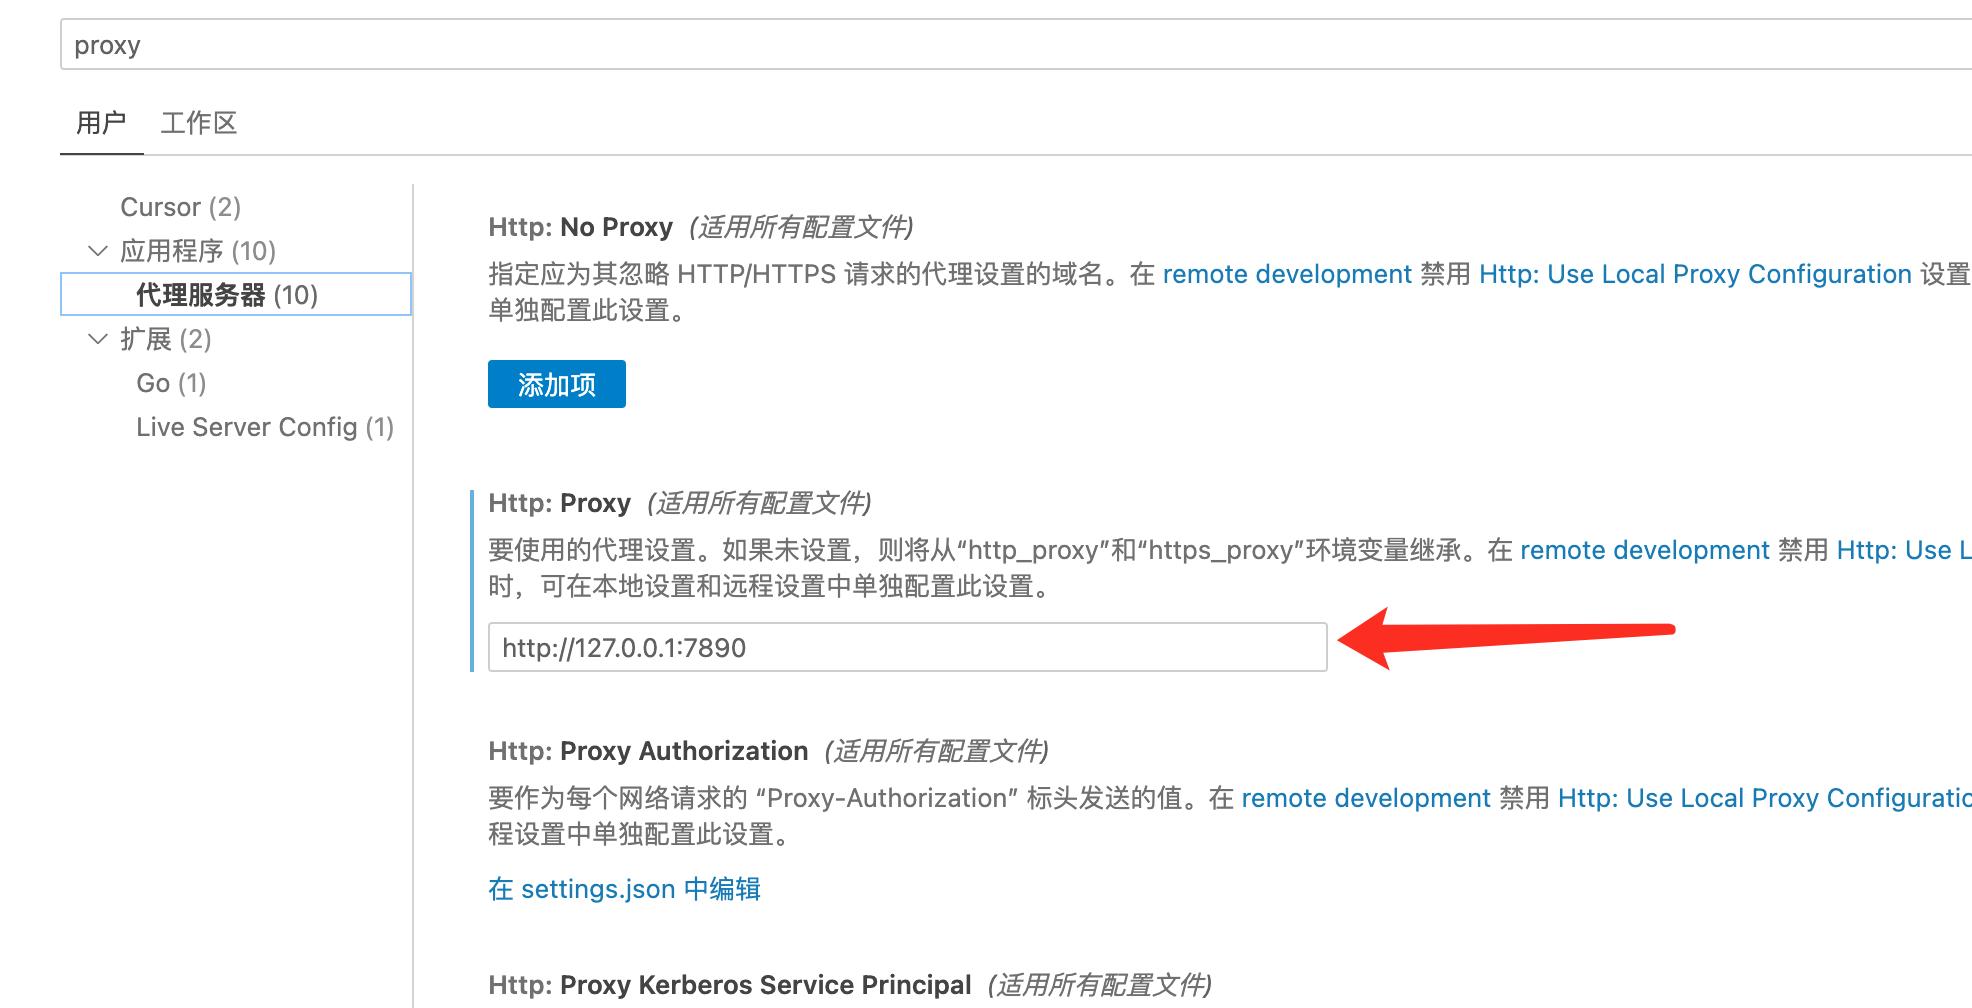Collapse the 应用程序 section chevron

[x=98, y=251]
